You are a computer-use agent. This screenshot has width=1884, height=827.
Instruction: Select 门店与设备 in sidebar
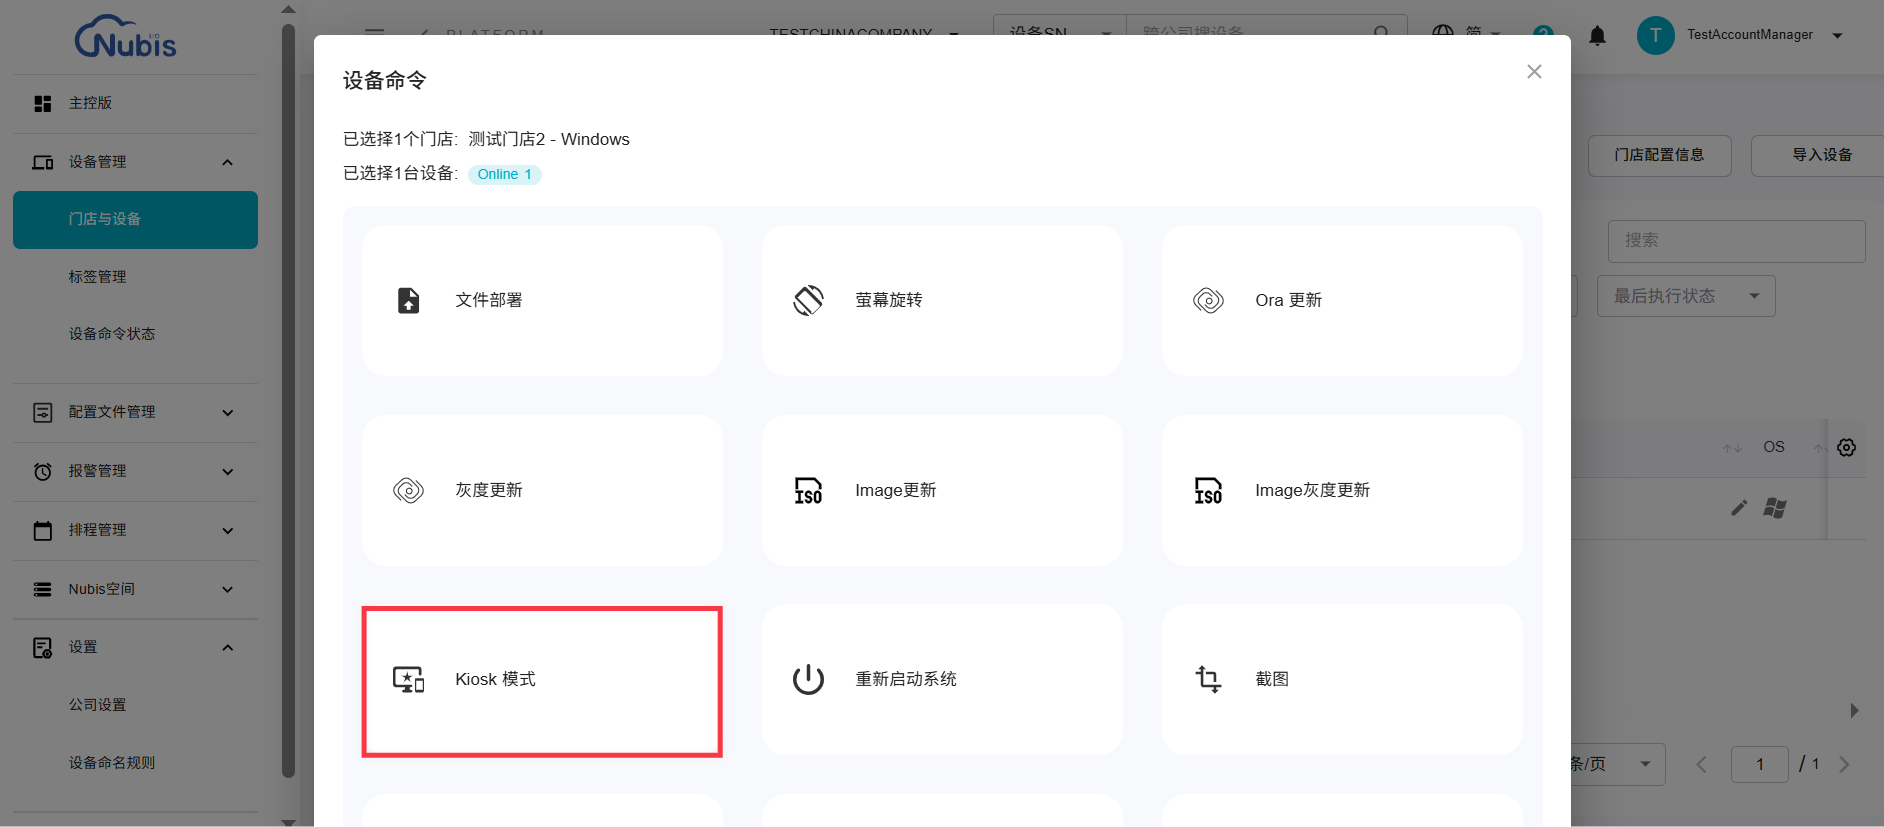135,220
